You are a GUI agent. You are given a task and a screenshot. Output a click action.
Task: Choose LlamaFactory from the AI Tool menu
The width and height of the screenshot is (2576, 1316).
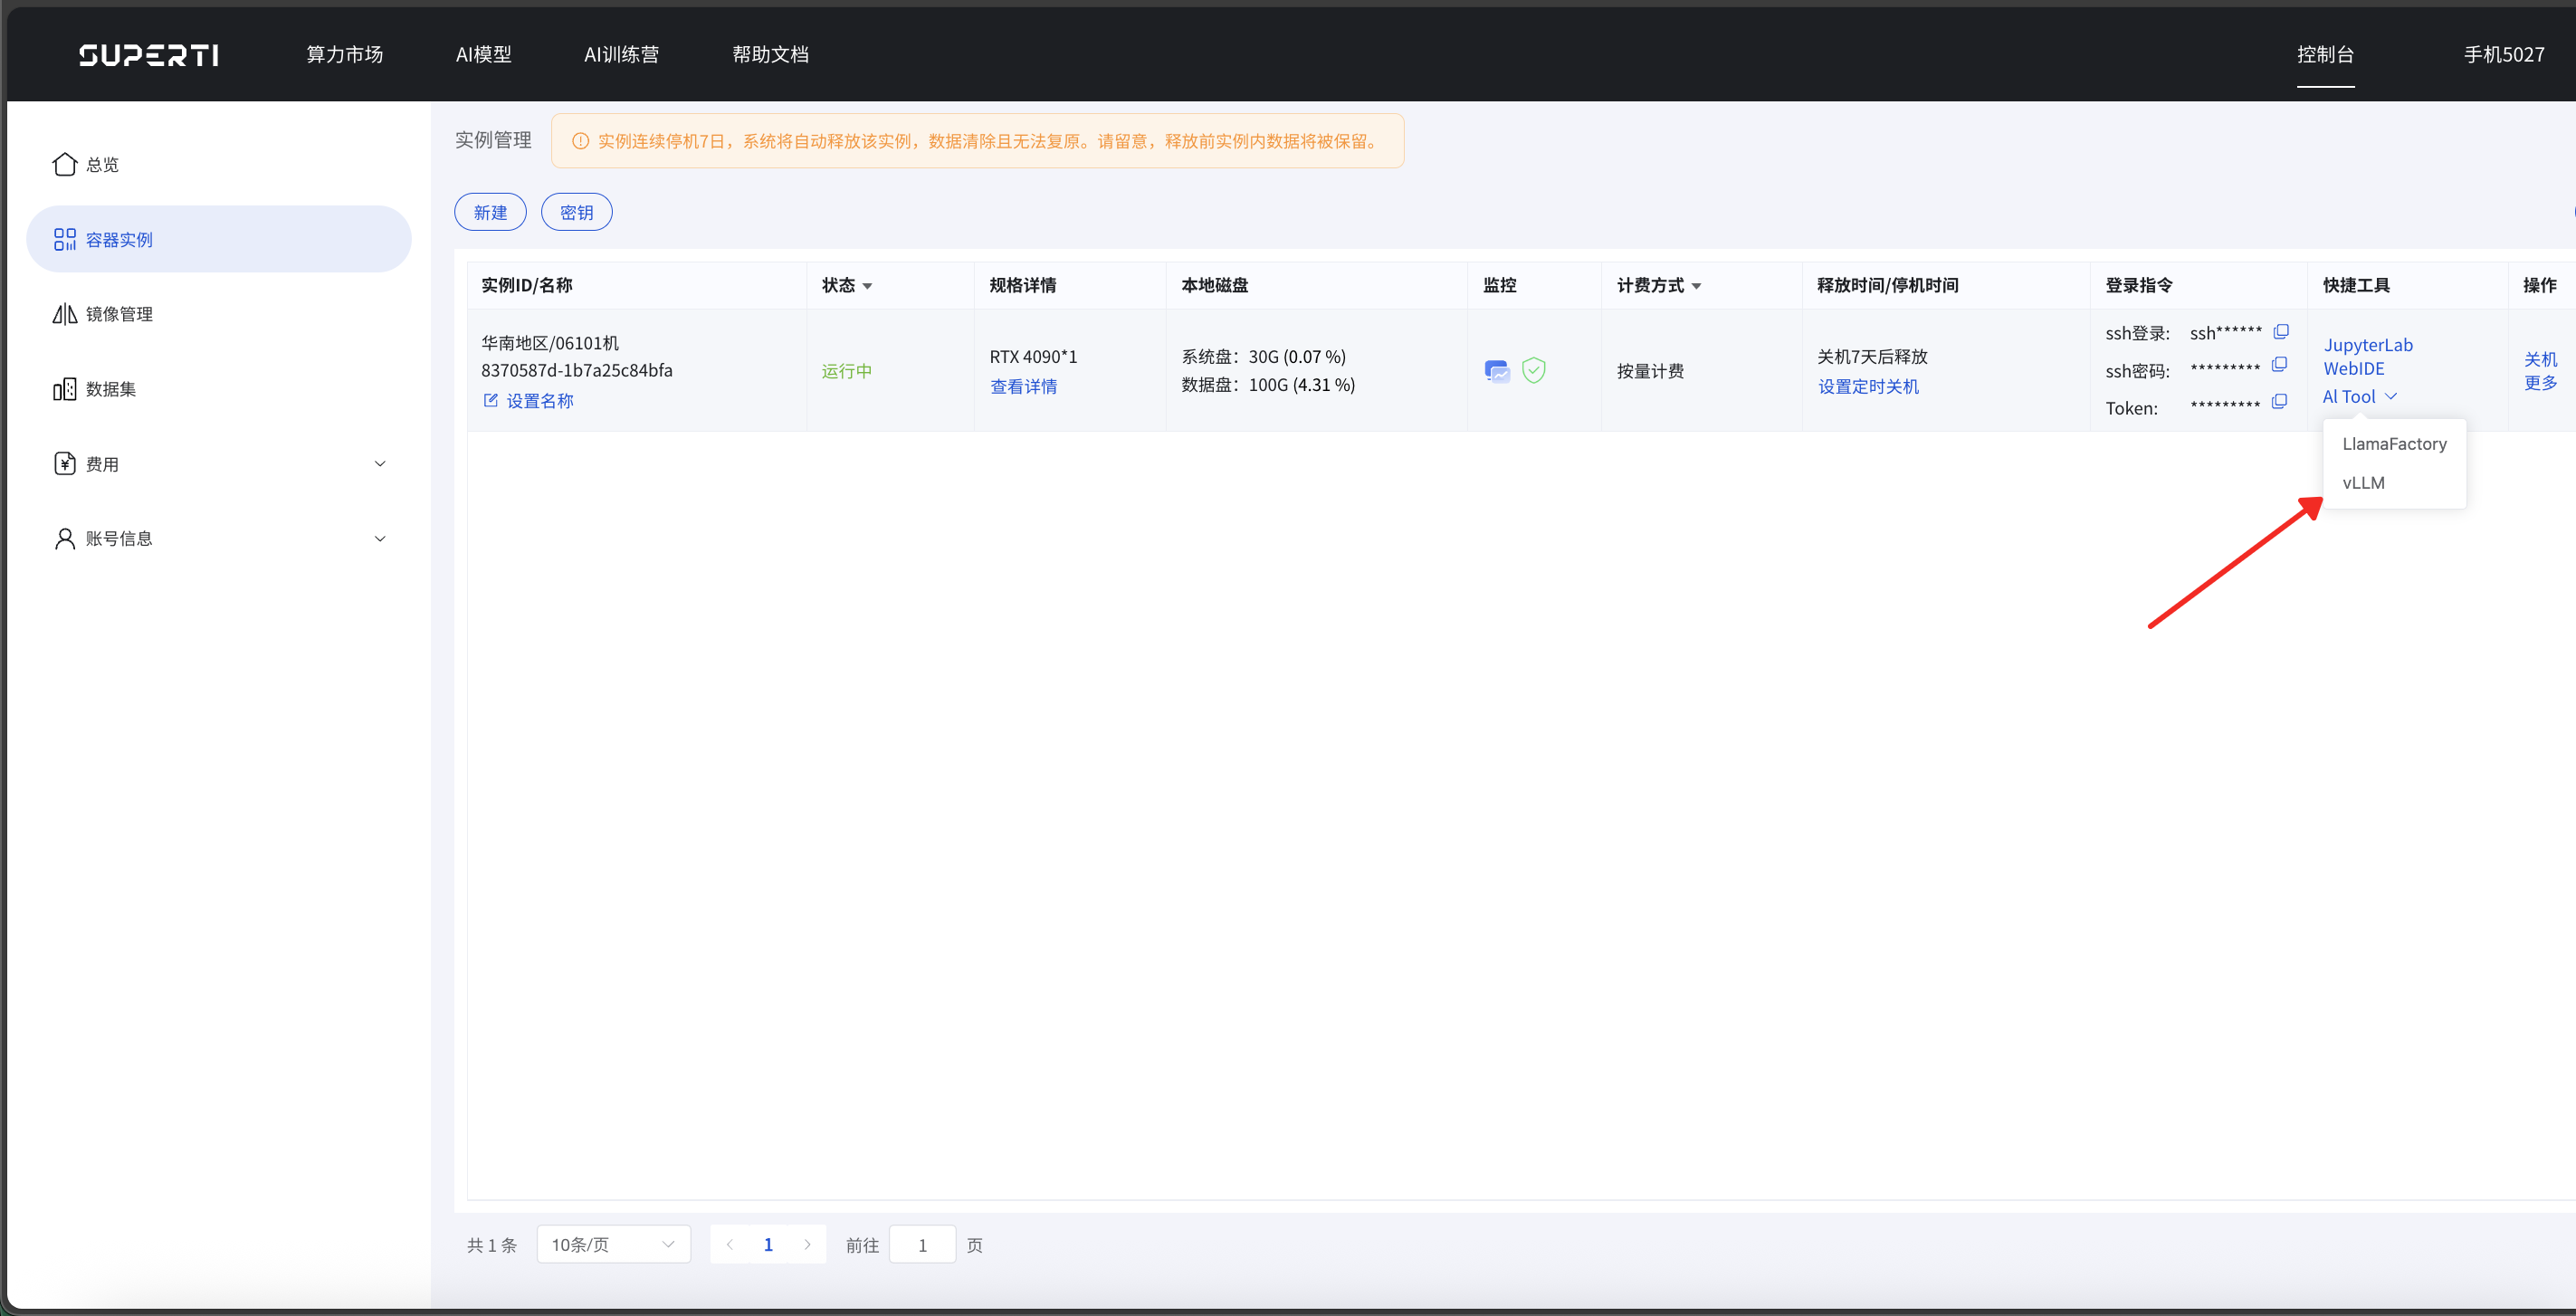pyautogui.click(x=2394, y=444)
